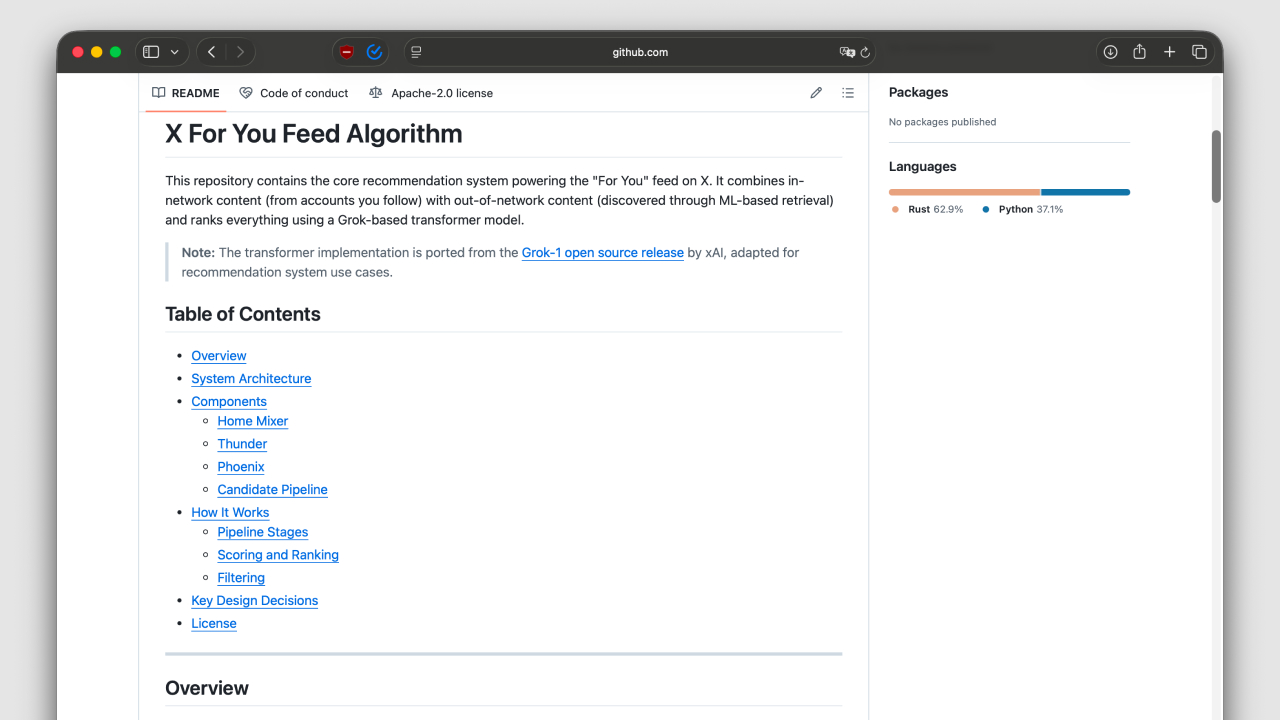The image size is (1280, 720).
Task: Toggle the sidebar with the sidebar button
Action: coord(150,51)
